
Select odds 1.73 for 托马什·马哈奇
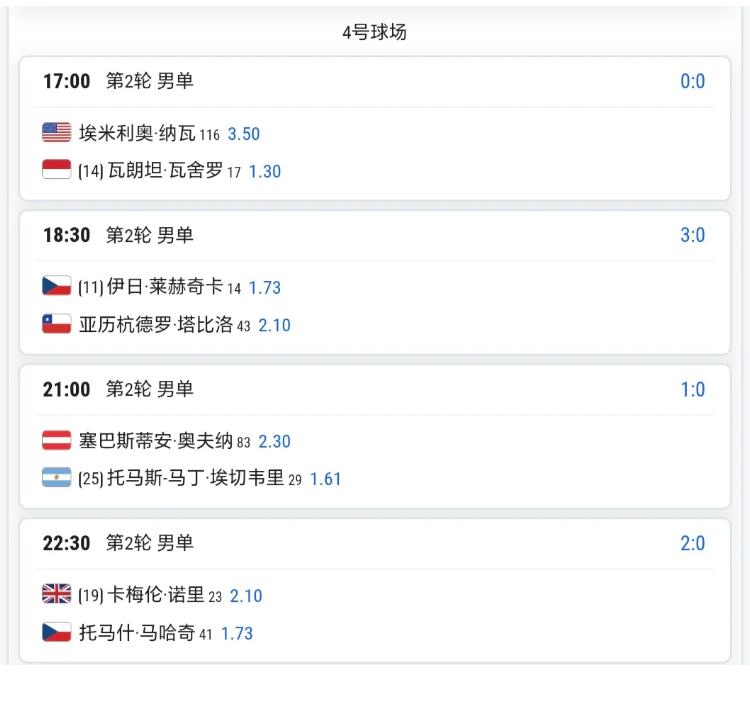tap(237, 633)
